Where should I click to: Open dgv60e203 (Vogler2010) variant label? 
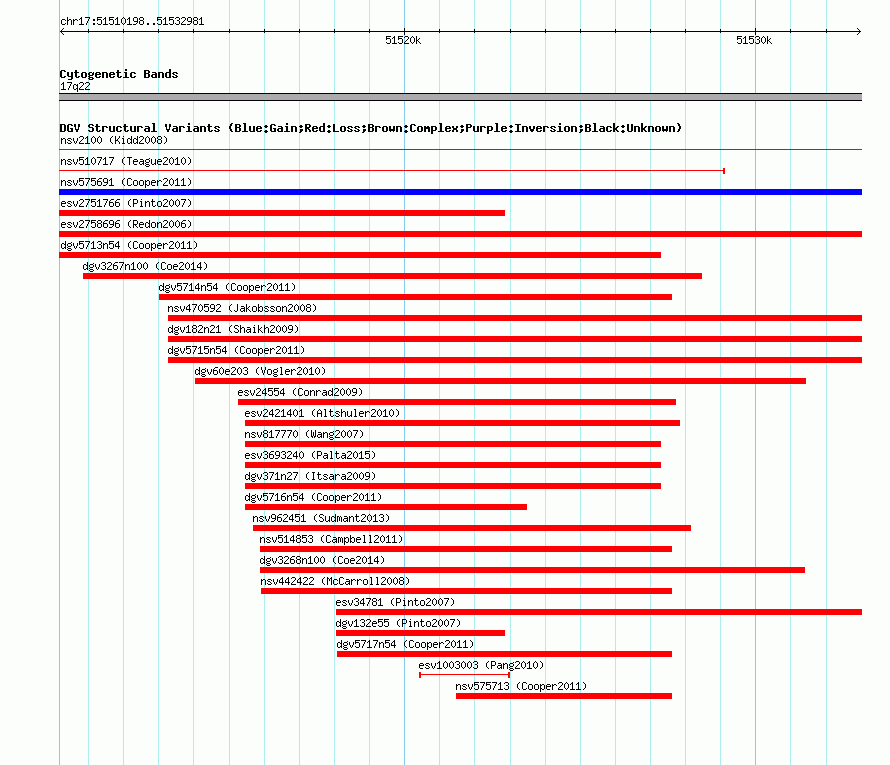tap(260, 371)
